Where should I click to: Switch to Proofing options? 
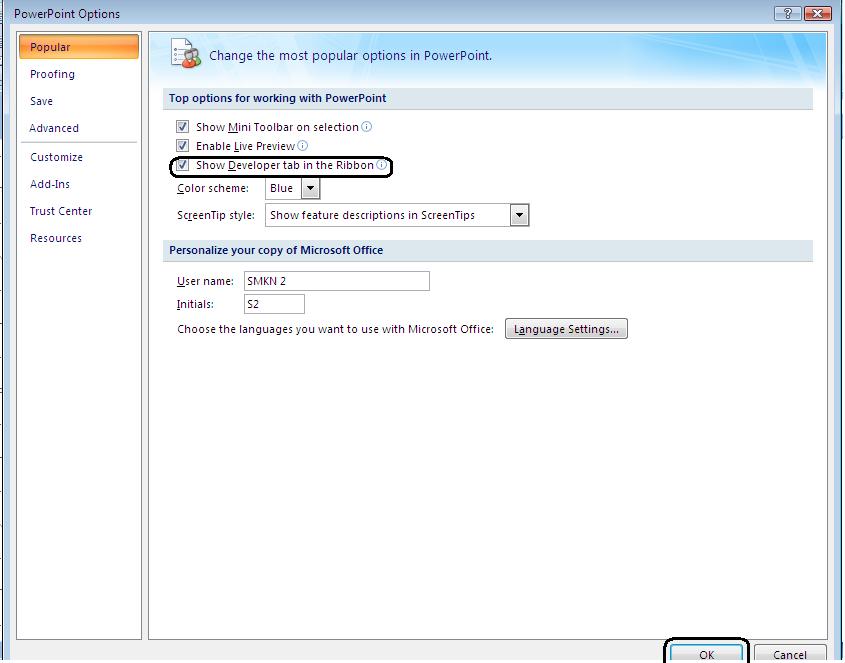tap(52, 74)
